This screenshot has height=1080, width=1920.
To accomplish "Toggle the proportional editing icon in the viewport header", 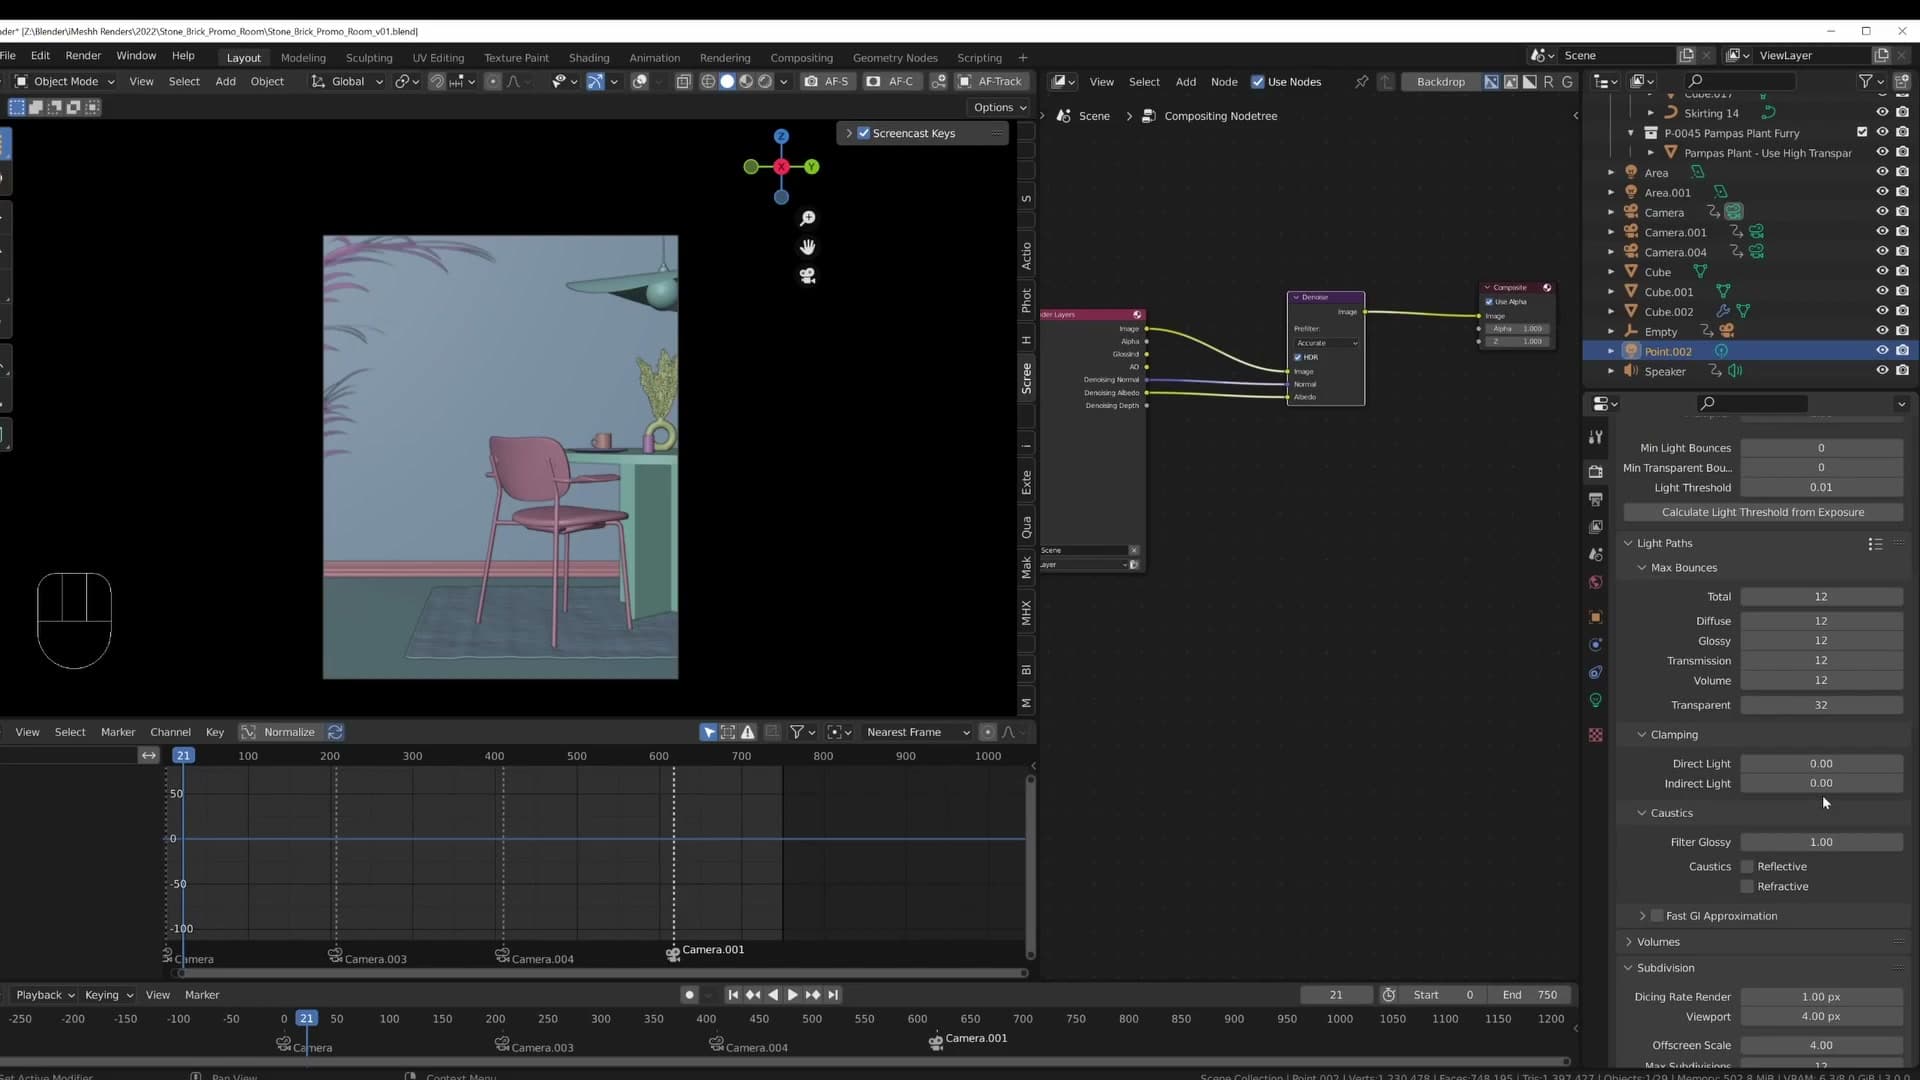I will pyautogui.click(x=493, y=81).
